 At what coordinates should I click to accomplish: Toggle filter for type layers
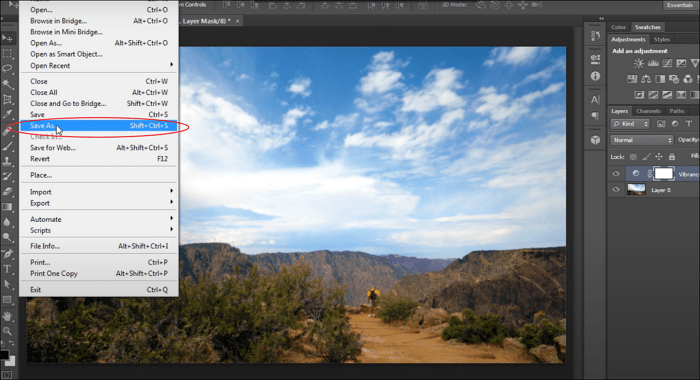689,124
